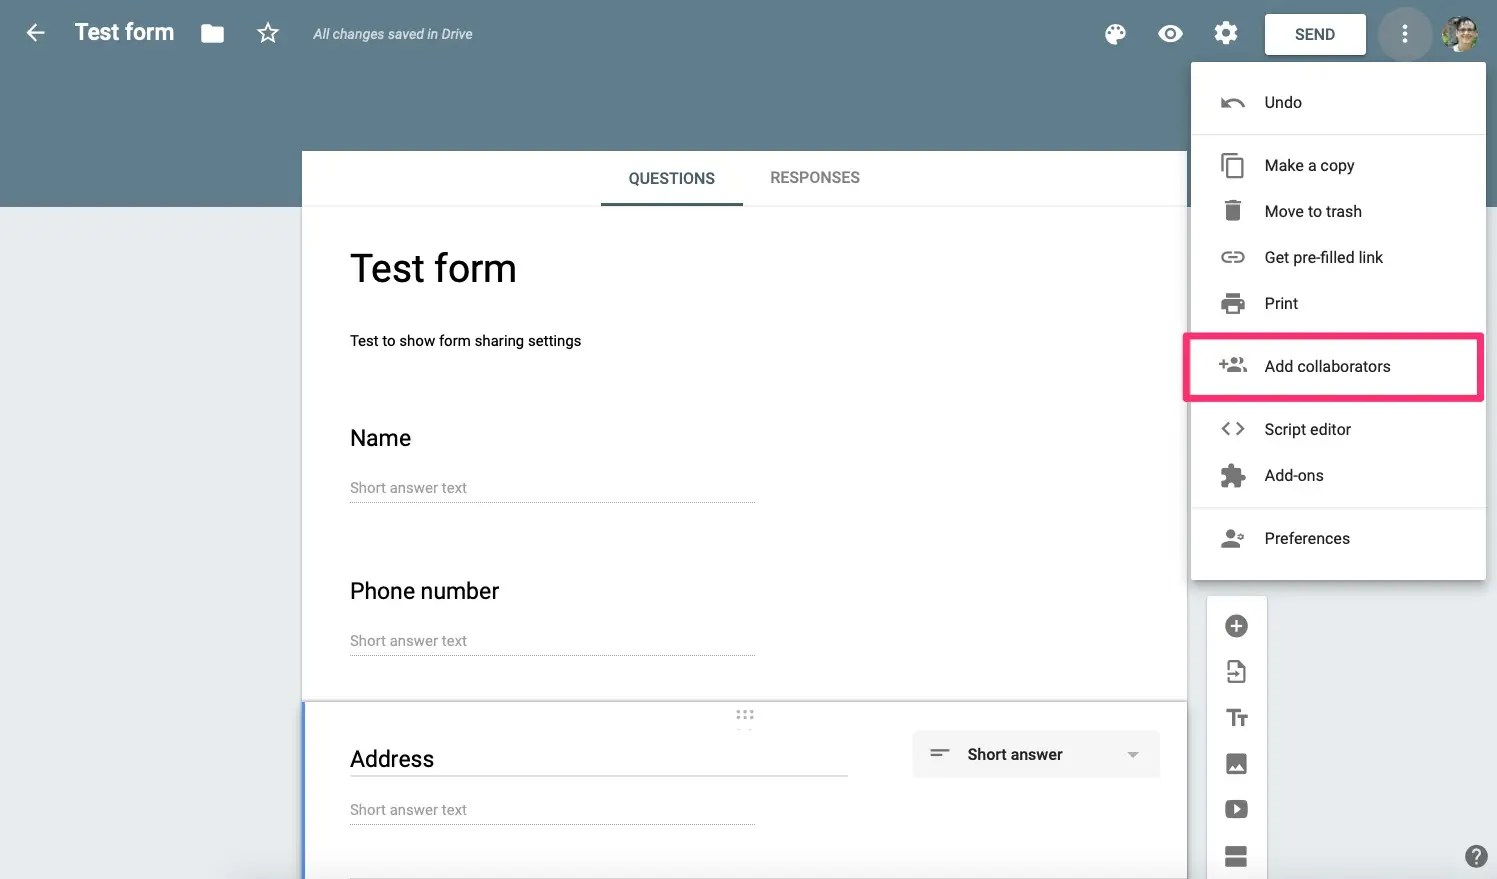Screen dimensions: 1497x879
Task: Add a section from side toolbar
Action: 1236,856
